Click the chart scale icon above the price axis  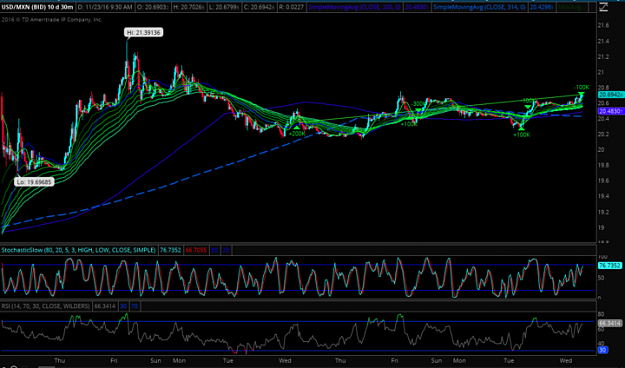(603, 7)
